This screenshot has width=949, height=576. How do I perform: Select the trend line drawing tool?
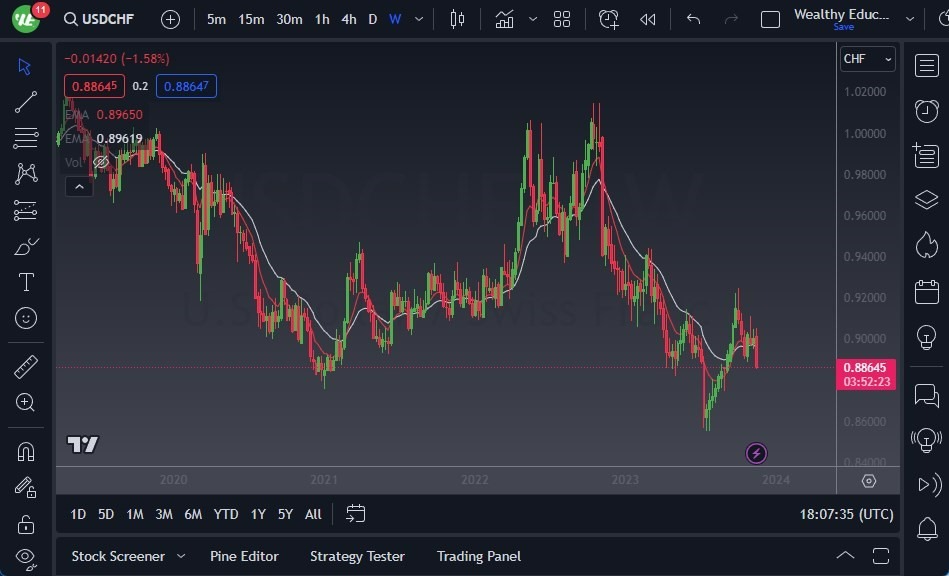26,101
